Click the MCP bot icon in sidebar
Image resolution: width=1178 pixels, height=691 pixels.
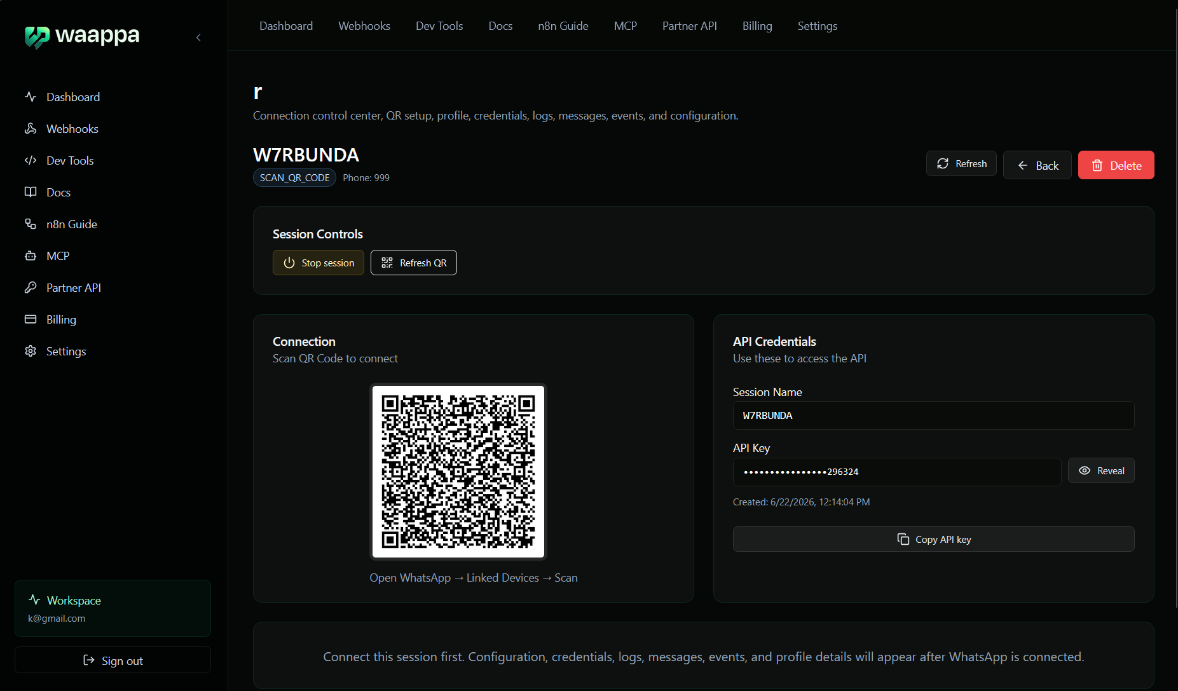(x=31, y=255)
